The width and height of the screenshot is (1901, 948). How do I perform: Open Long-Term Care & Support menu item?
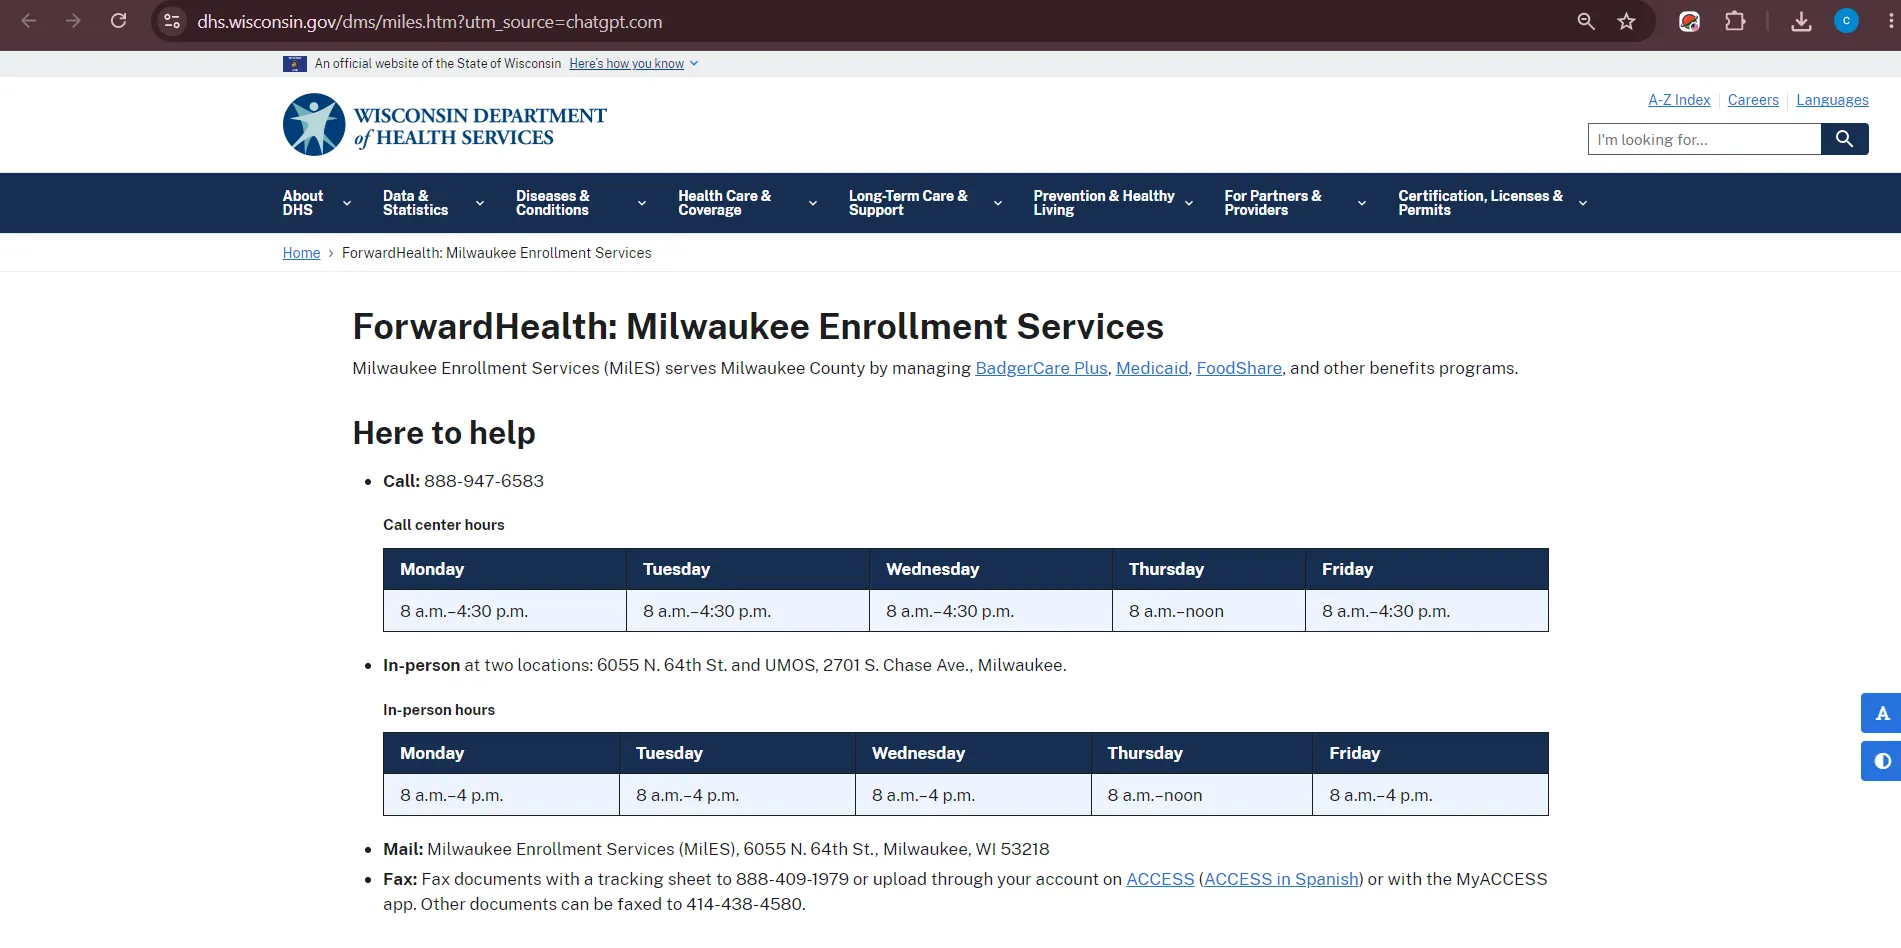click(x=908, y=203)
